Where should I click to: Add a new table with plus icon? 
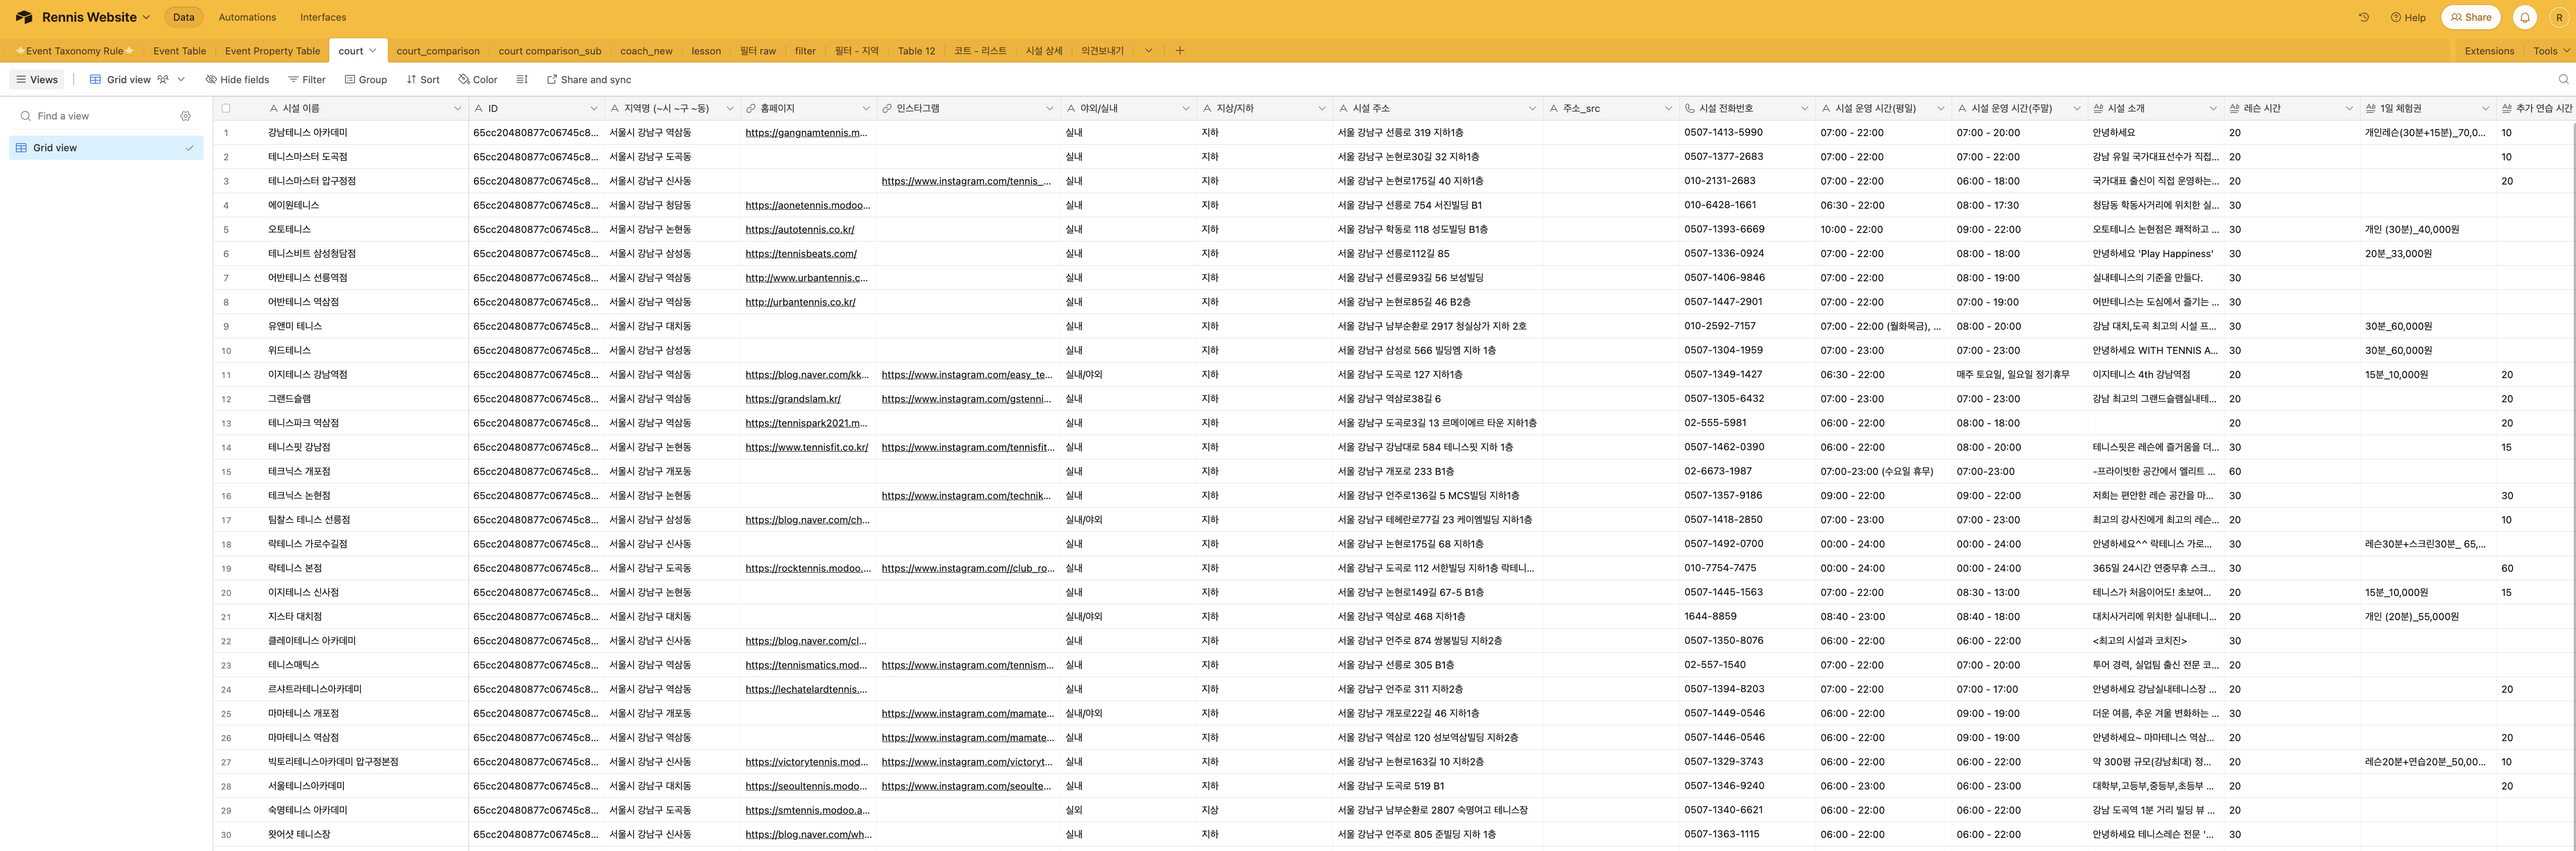click(x=1180, y=51)
